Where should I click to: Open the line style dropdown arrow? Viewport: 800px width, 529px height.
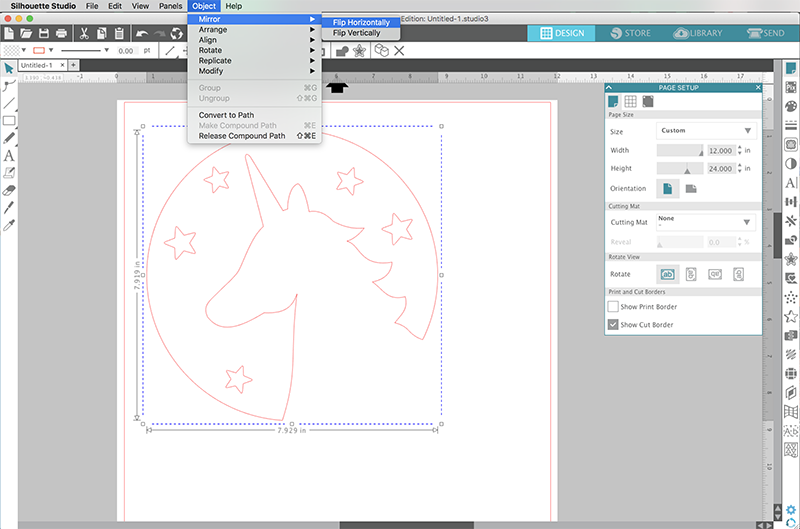[106, 50]
